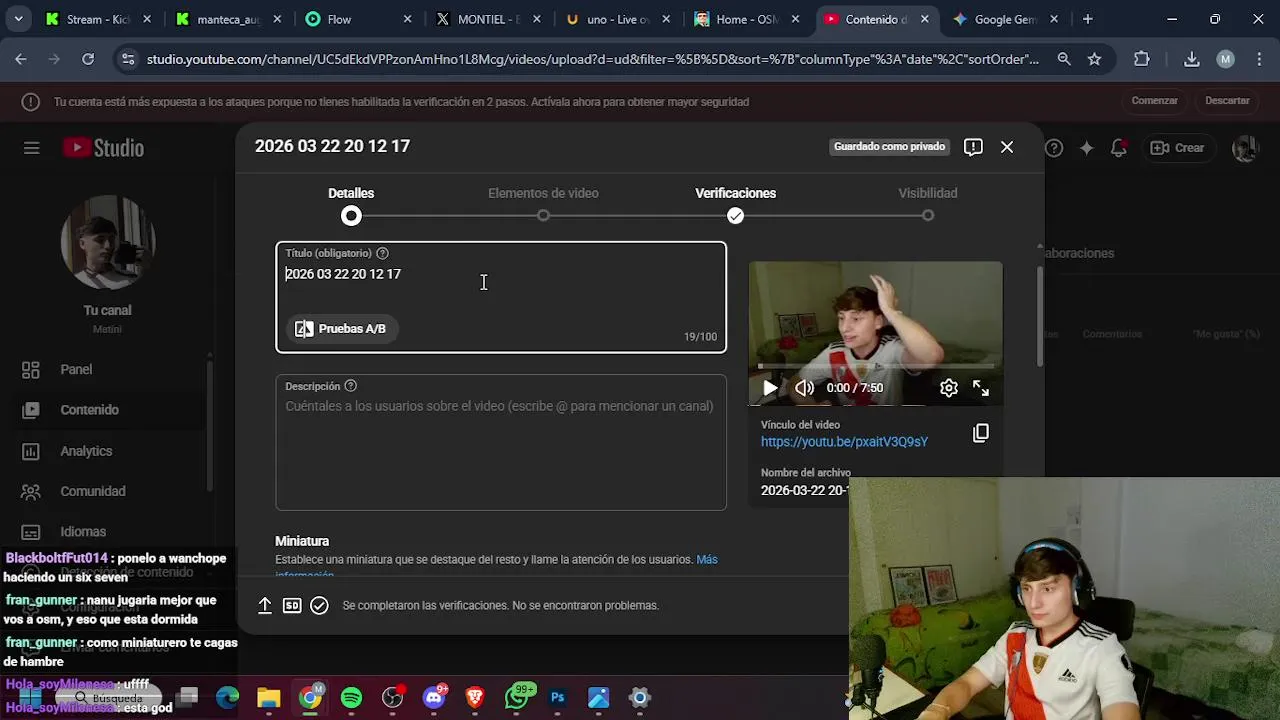Screen dimensions: 1280x720
Task: Go to the Detalles step
Action: coord(351,204)
